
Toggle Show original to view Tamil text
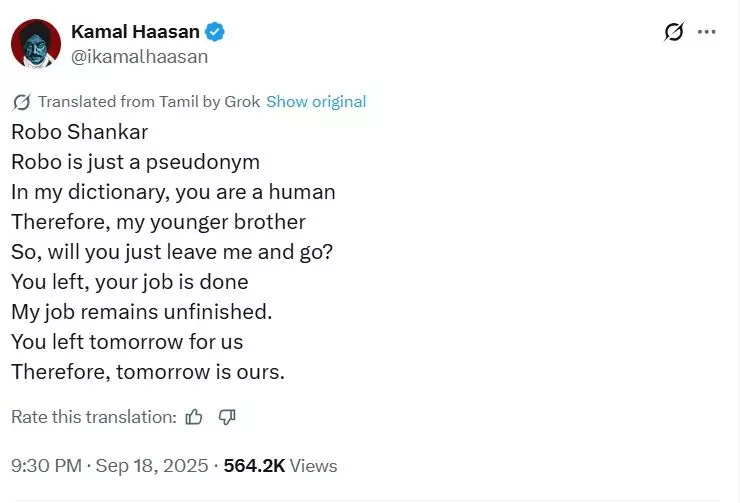[x=316, y=102]
